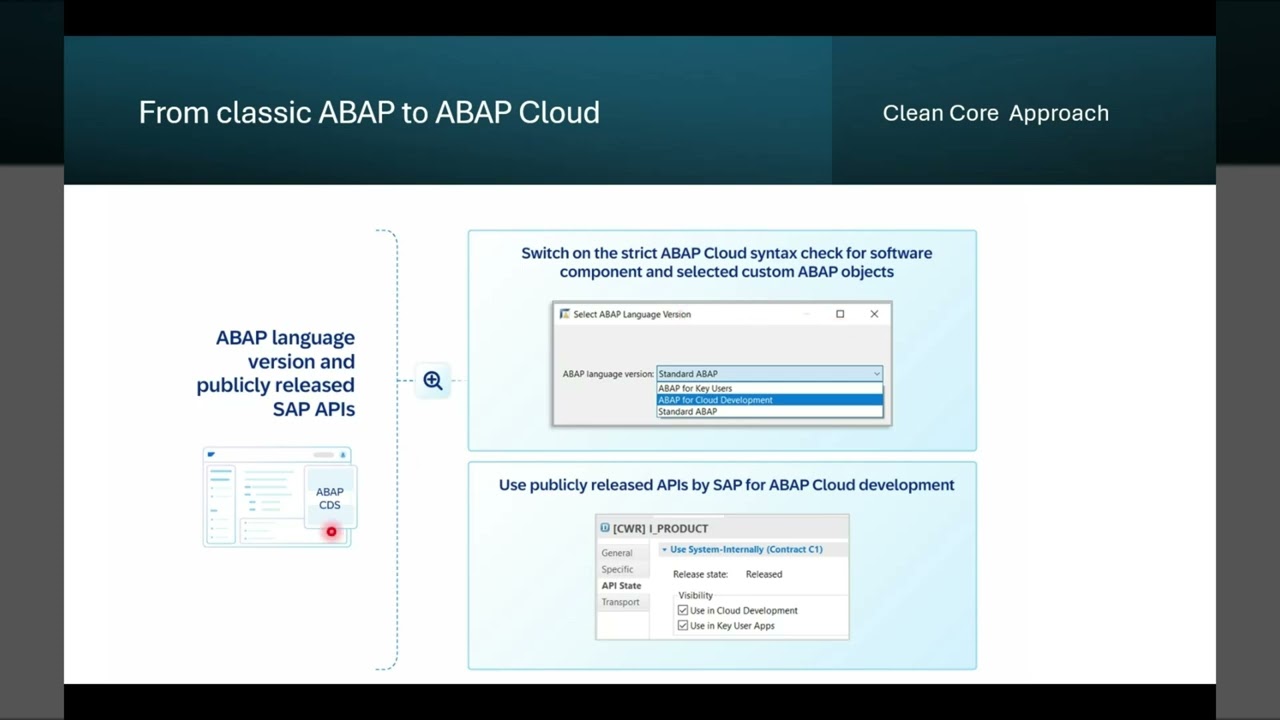
Task: Click the Clean Core Approach heading
Action: pyautogui.click(x=996, y=113)
